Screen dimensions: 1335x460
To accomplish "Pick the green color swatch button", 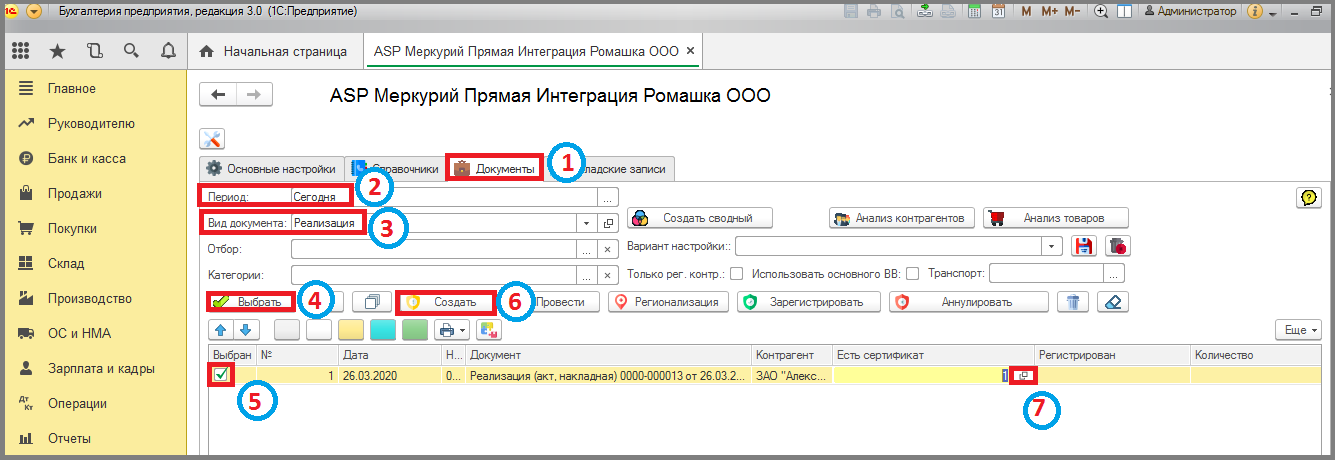I will click(416, 329).
